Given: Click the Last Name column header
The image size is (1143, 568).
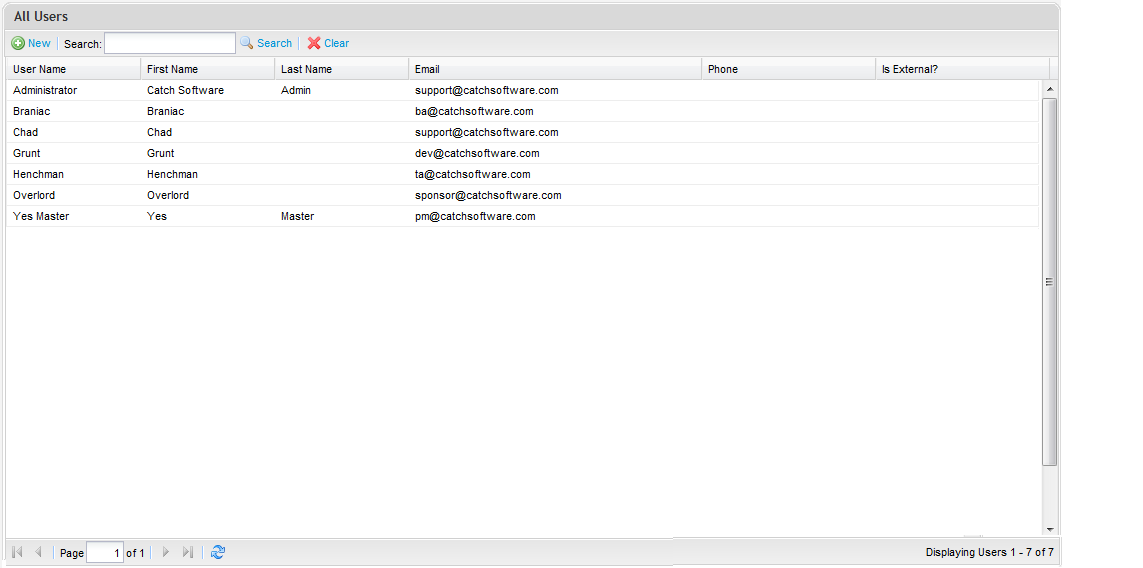Looking at the screenshot, I should pyautogui.click(x=306, y=69).
